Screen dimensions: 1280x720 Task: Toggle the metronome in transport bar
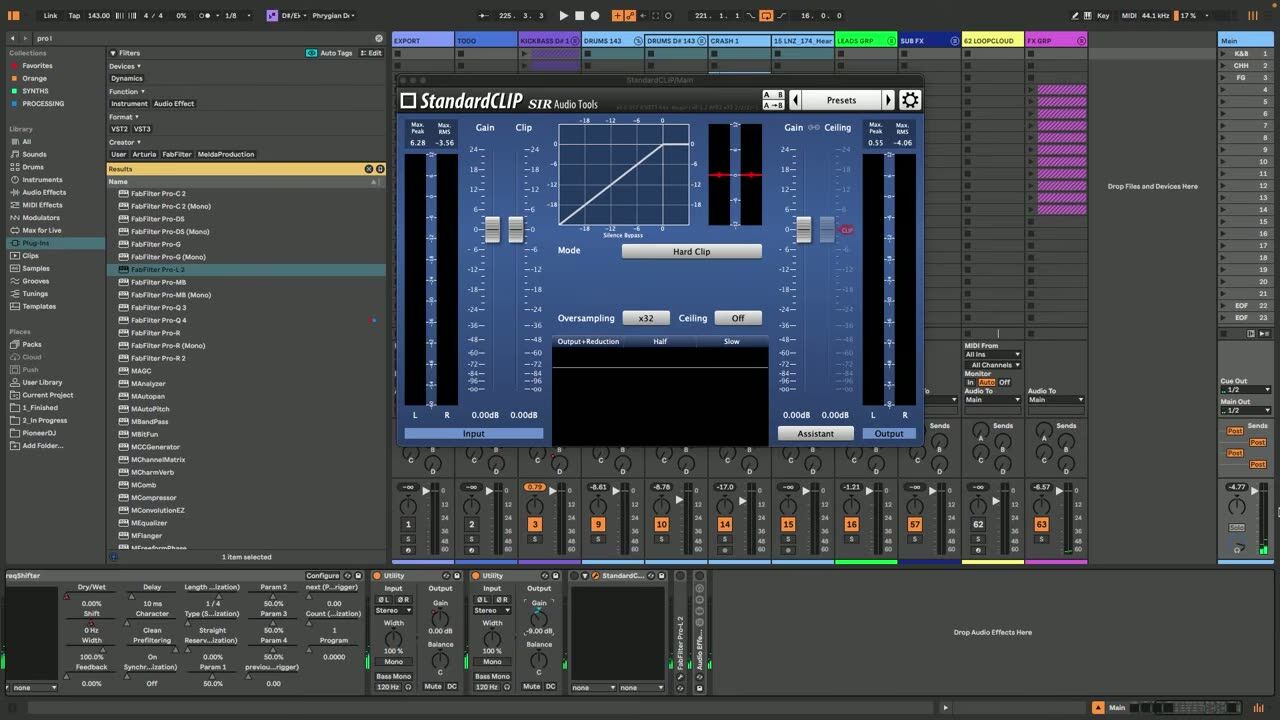point(206,16)
